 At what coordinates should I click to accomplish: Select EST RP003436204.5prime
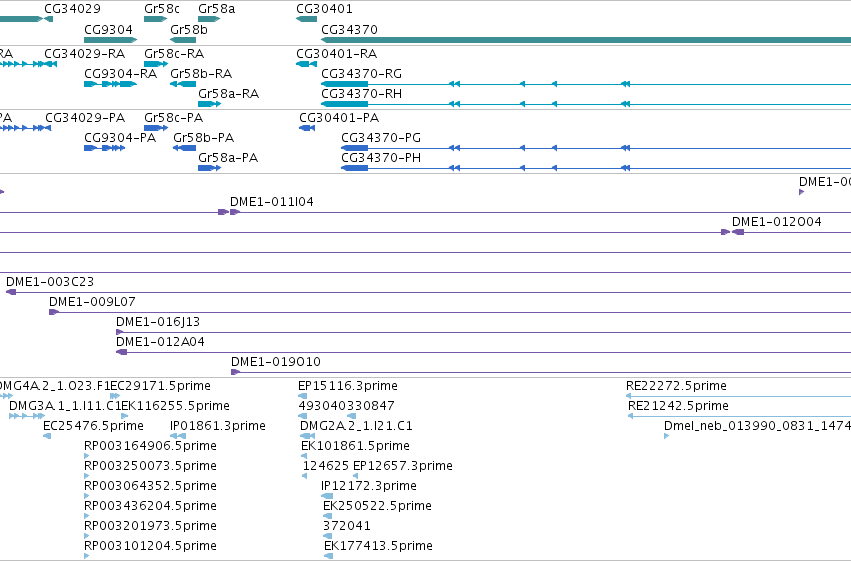[150, 506]
